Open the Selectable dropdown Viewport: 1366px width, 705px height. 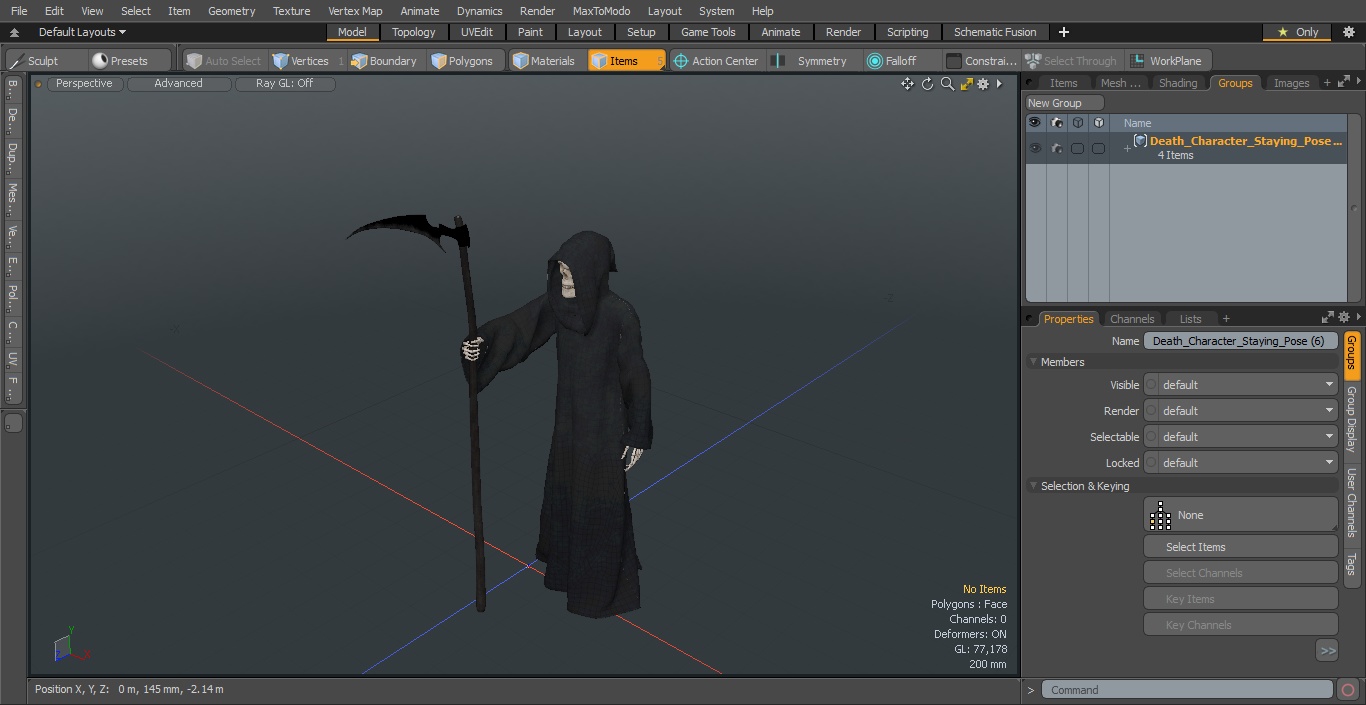(1248, 437)
